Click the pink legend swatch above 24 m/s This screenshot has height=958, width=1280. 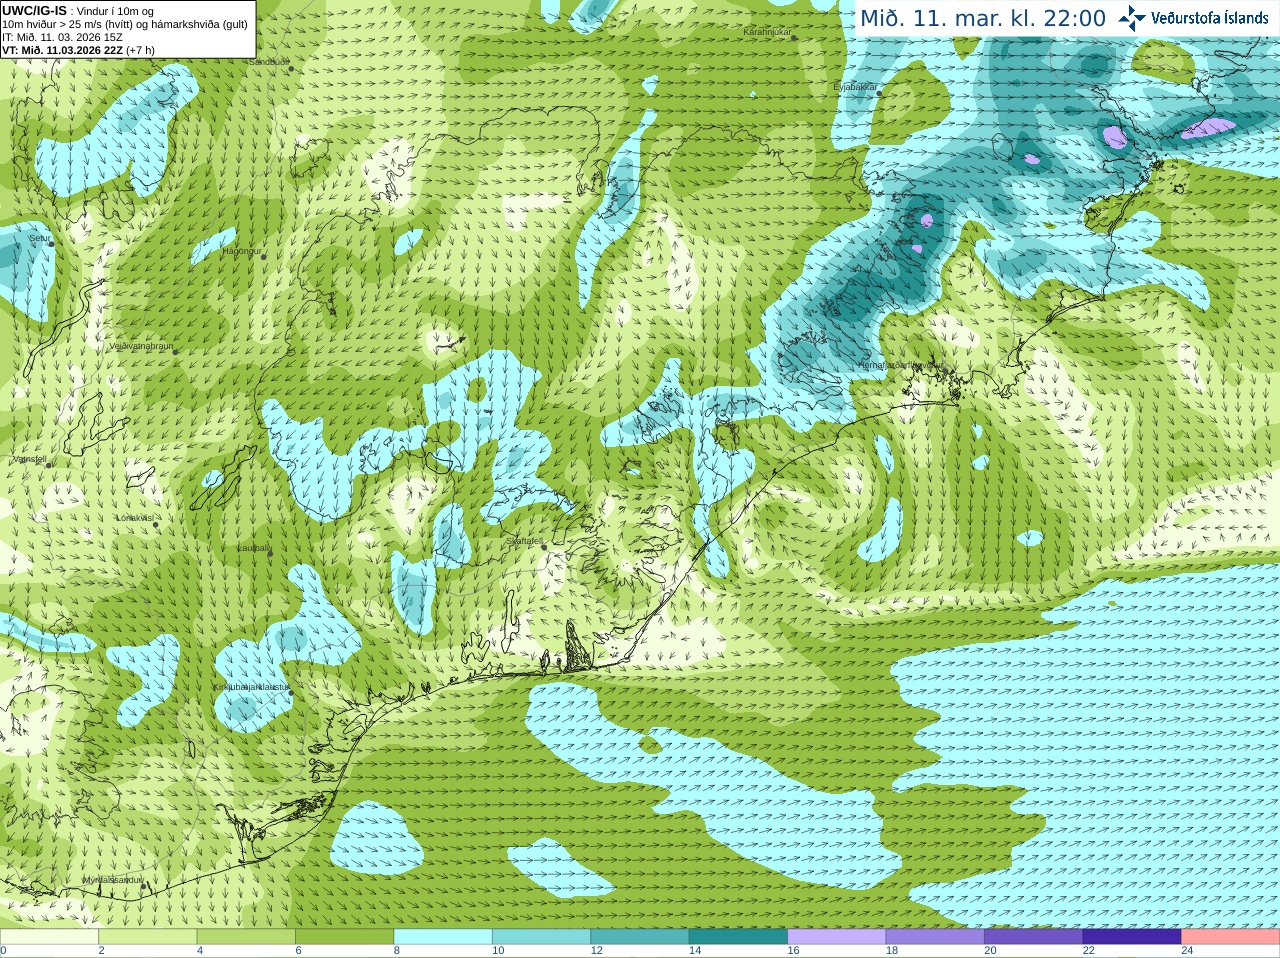coord(1231,937)
